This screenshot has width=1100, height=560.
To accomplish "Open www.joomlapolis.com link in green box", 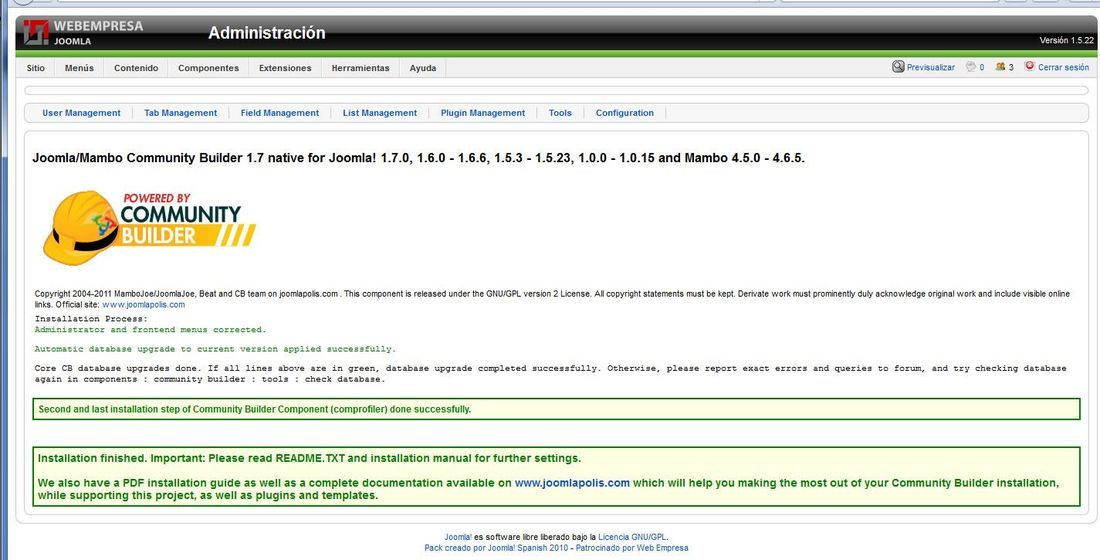I will 572,483.
